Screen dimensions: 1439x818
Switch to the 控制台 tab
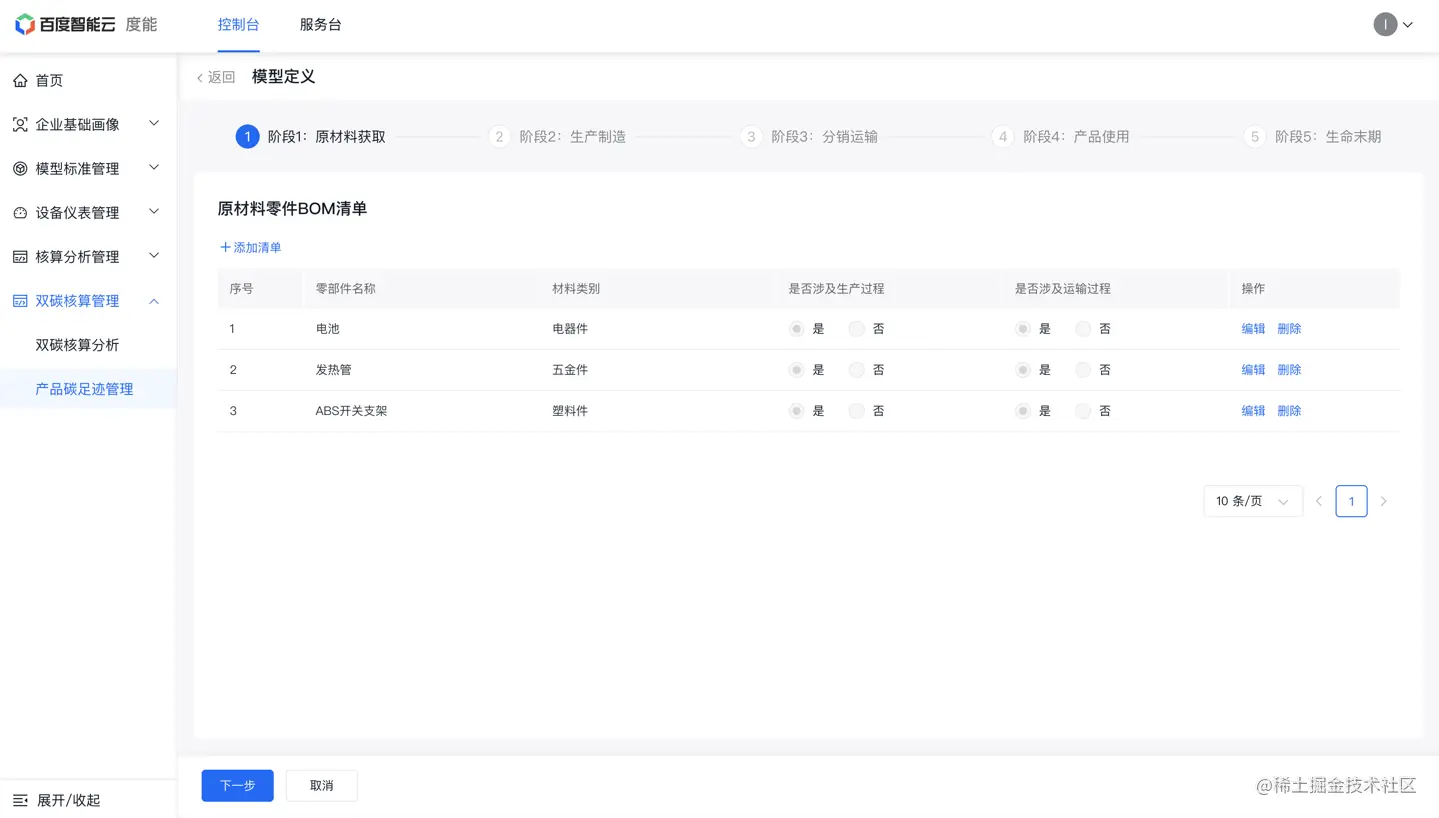[x=238, y=25]
